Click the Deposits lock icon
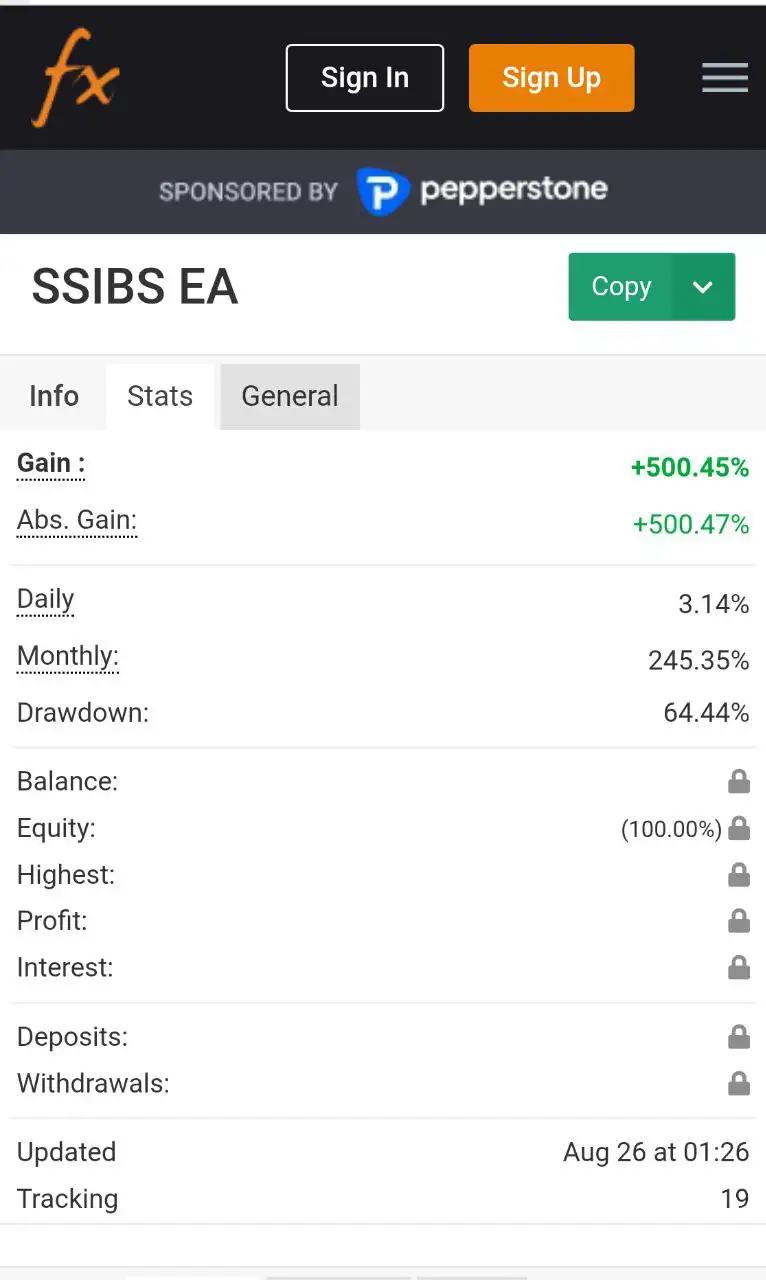The image size is (766, 1280). tap(739, 1037)
